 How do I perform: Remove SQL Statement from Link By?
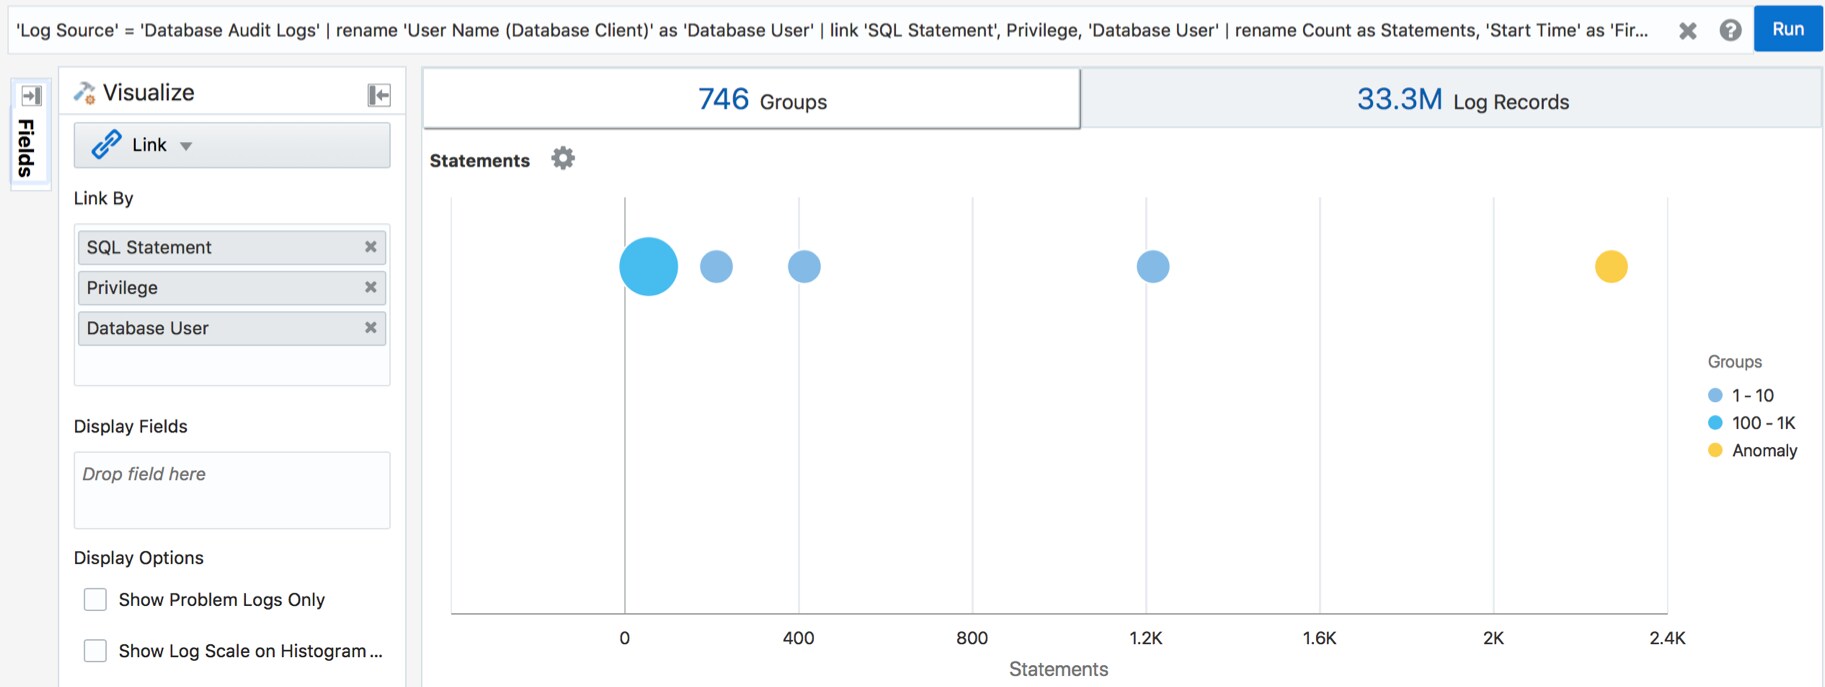point(370,247)
